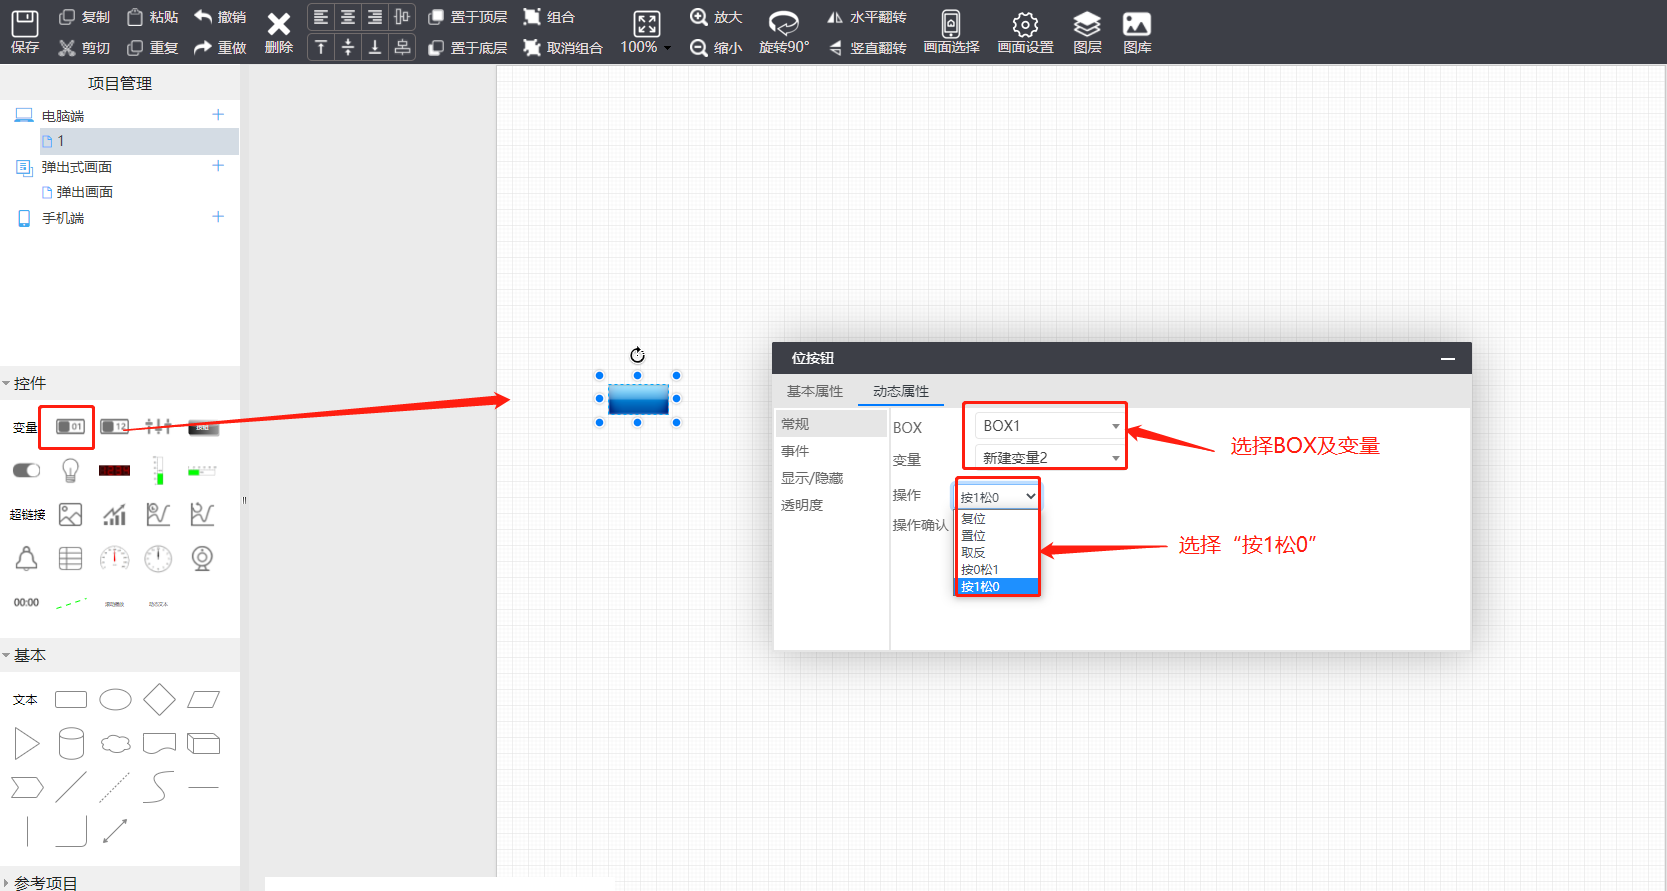Switch to the 动态属性 tab
Image resolution: width=1667 pixels, height=891 pixels.
point(900,391)
